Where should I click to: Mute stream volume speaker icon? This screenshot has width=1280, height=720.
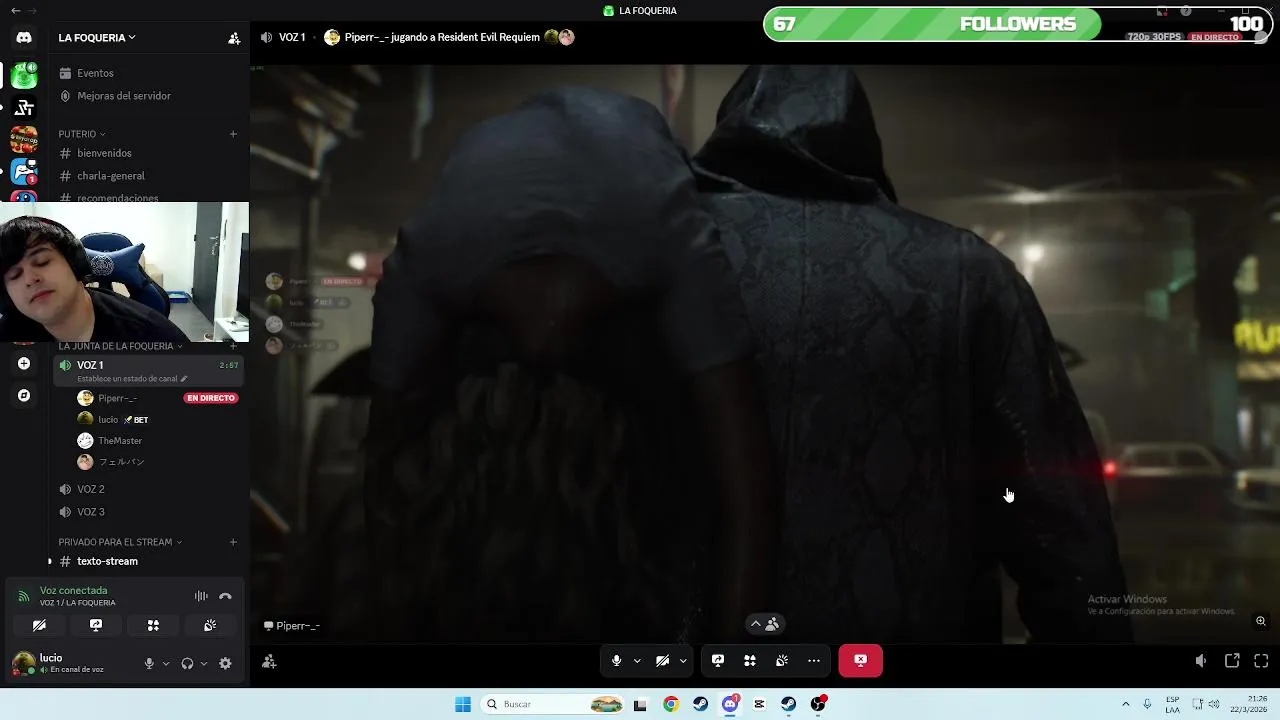coord(1201,661)
